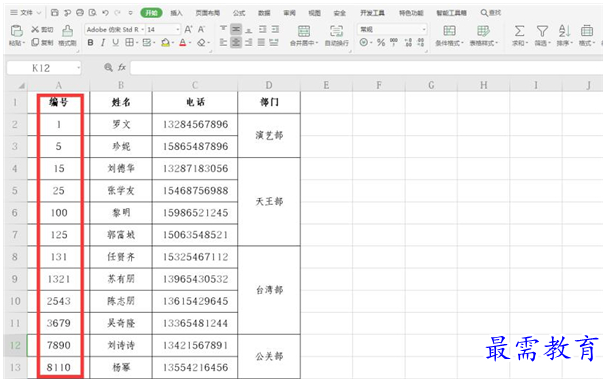This screenshot has width=607, height=380.
Task: Click the fill color bucket swatch
Action: [x=165, y=43]
